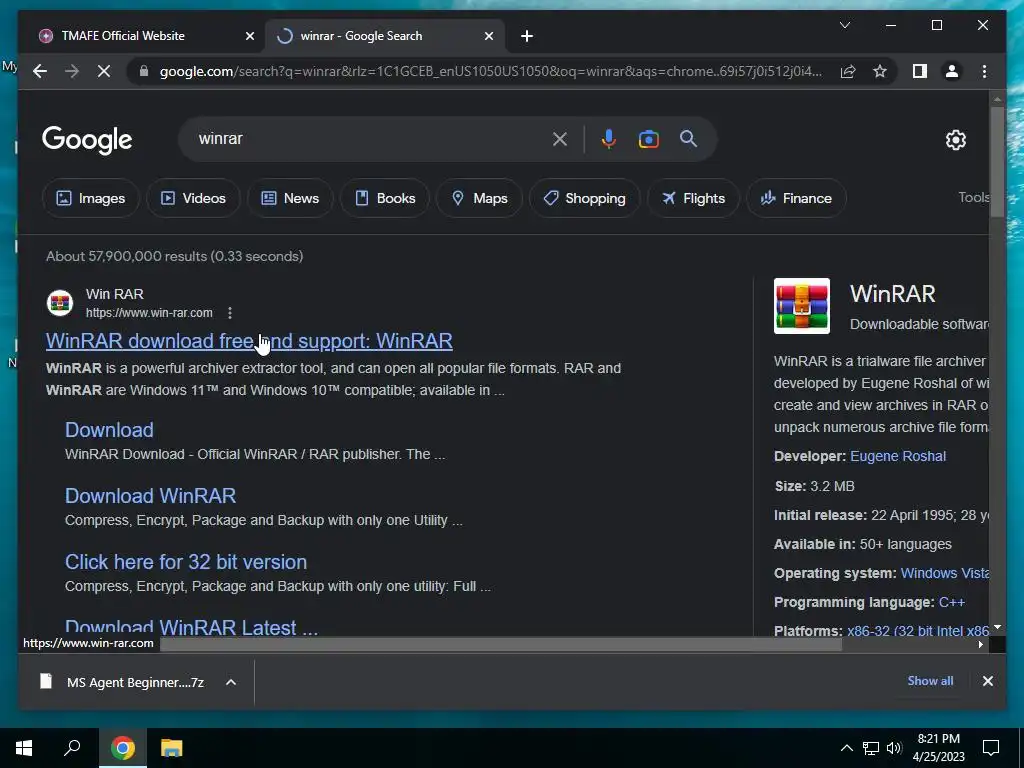Open the network status tray icon

pos(871,748)
